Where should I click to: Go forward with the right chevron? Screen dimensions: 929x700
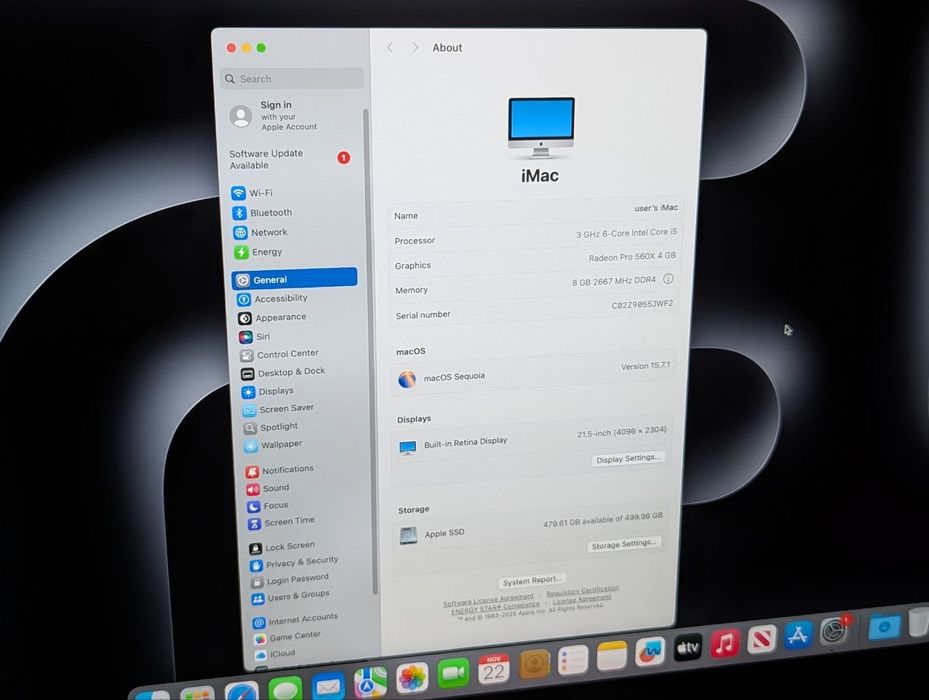pos(415,47)
